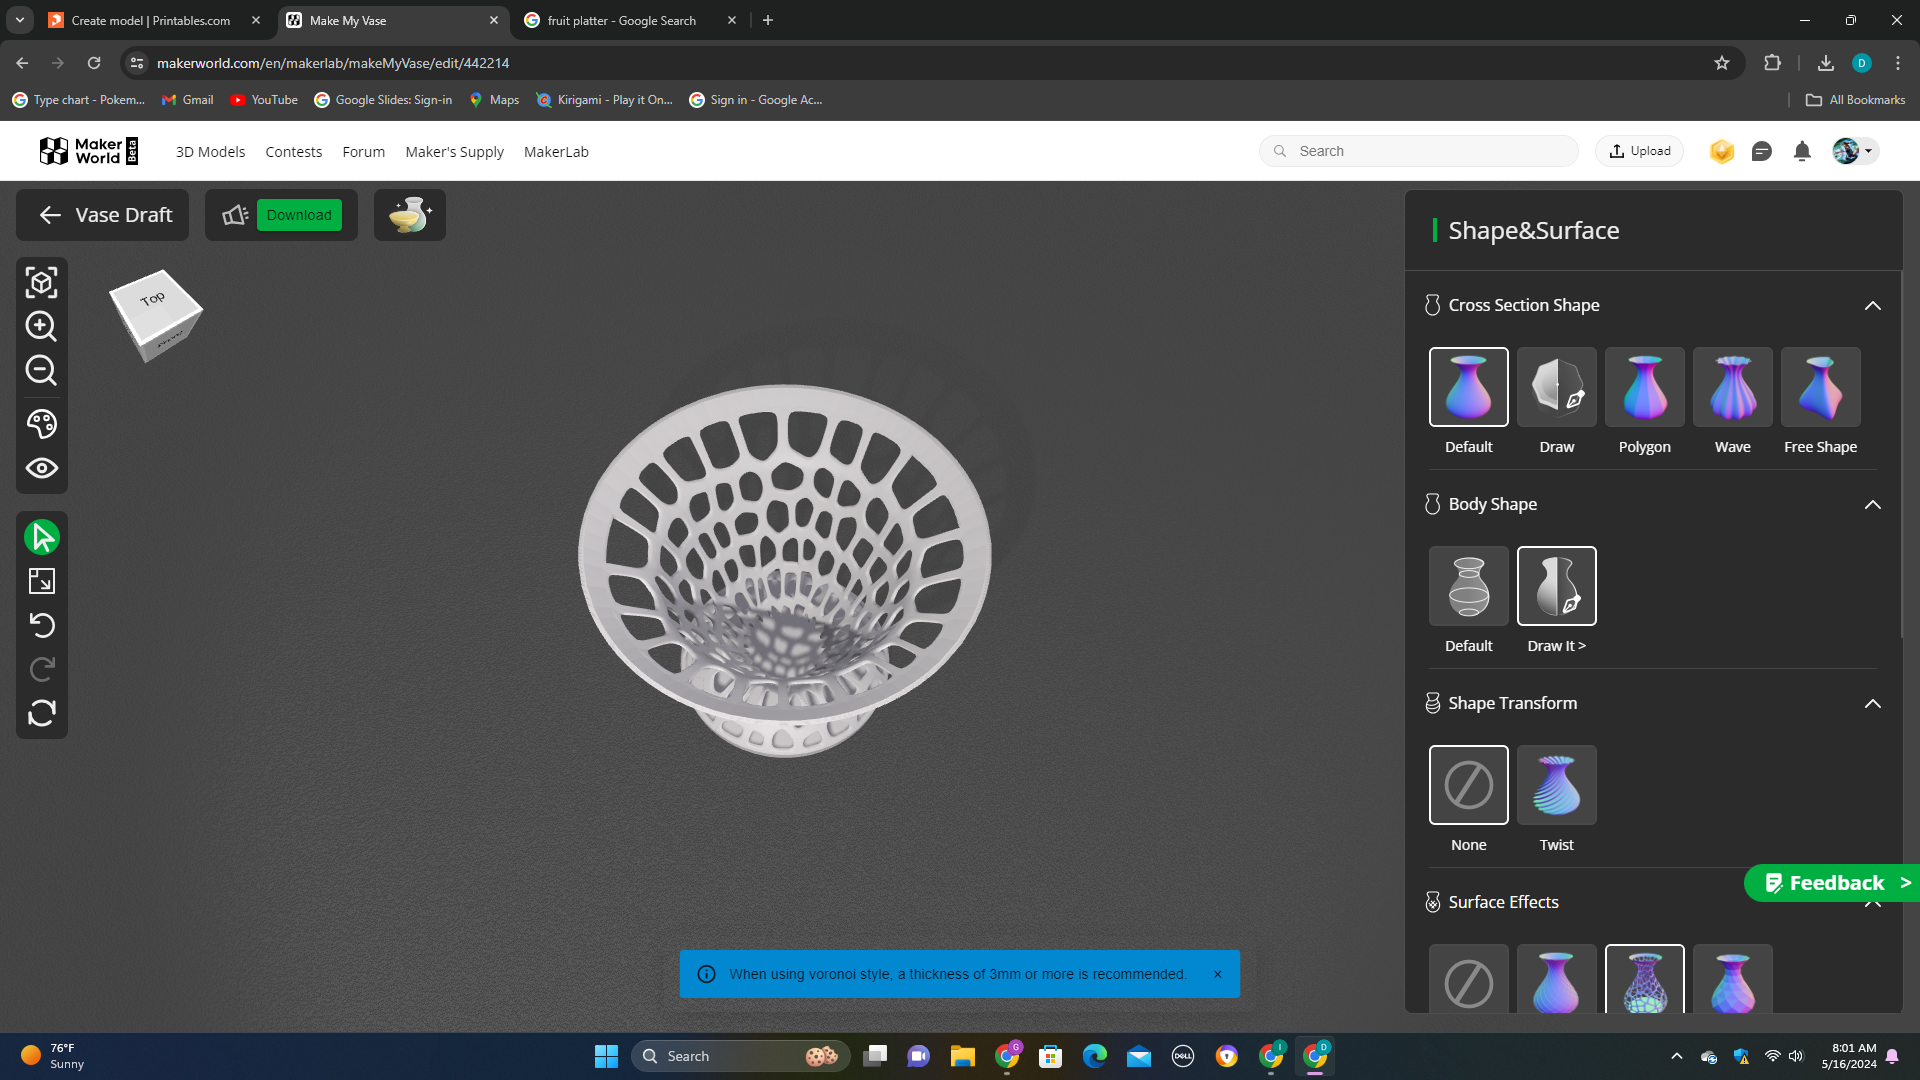Click the scale tool icon
Viewport: 1920px width, 1080px height.
point(42,581)
